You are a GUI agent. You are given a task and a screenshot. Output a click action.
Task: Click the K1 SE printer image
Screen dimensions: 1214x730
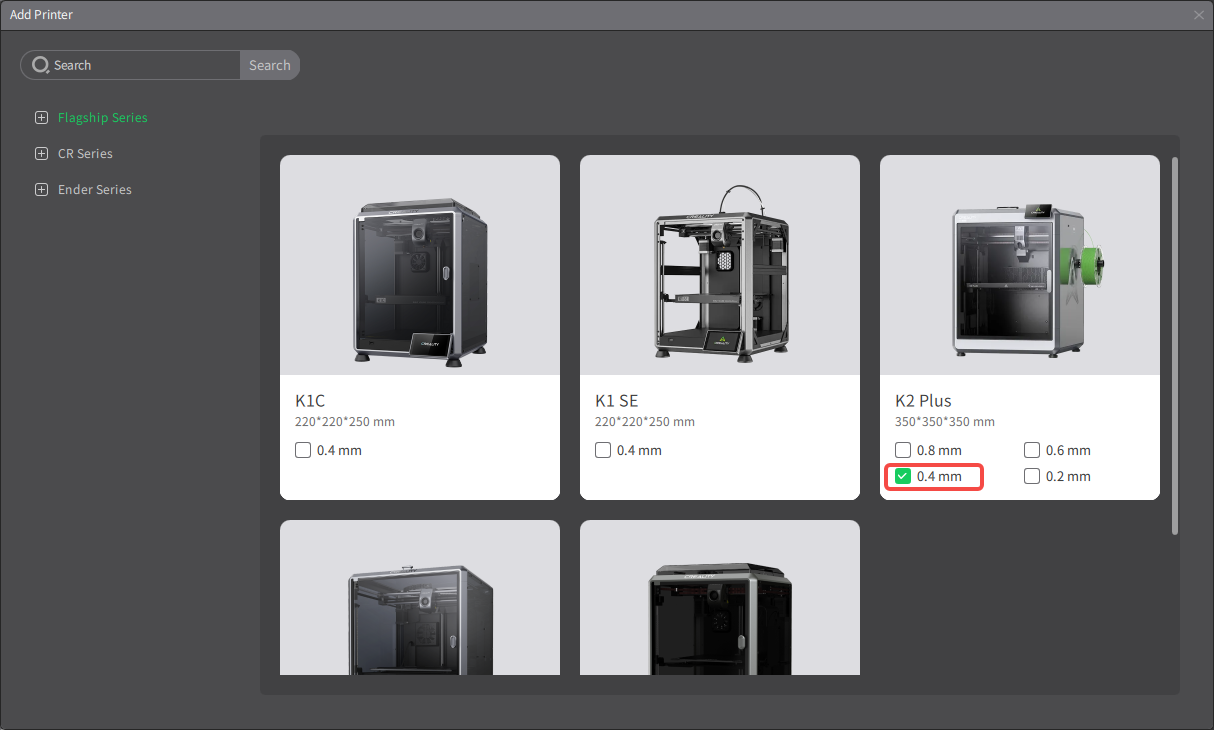[720, 265]
